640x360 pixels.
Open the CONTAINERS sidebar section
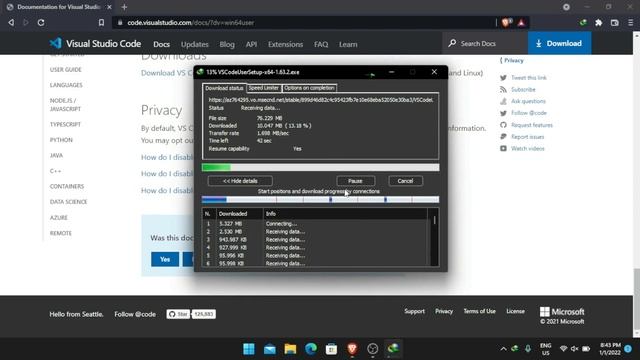67,186
